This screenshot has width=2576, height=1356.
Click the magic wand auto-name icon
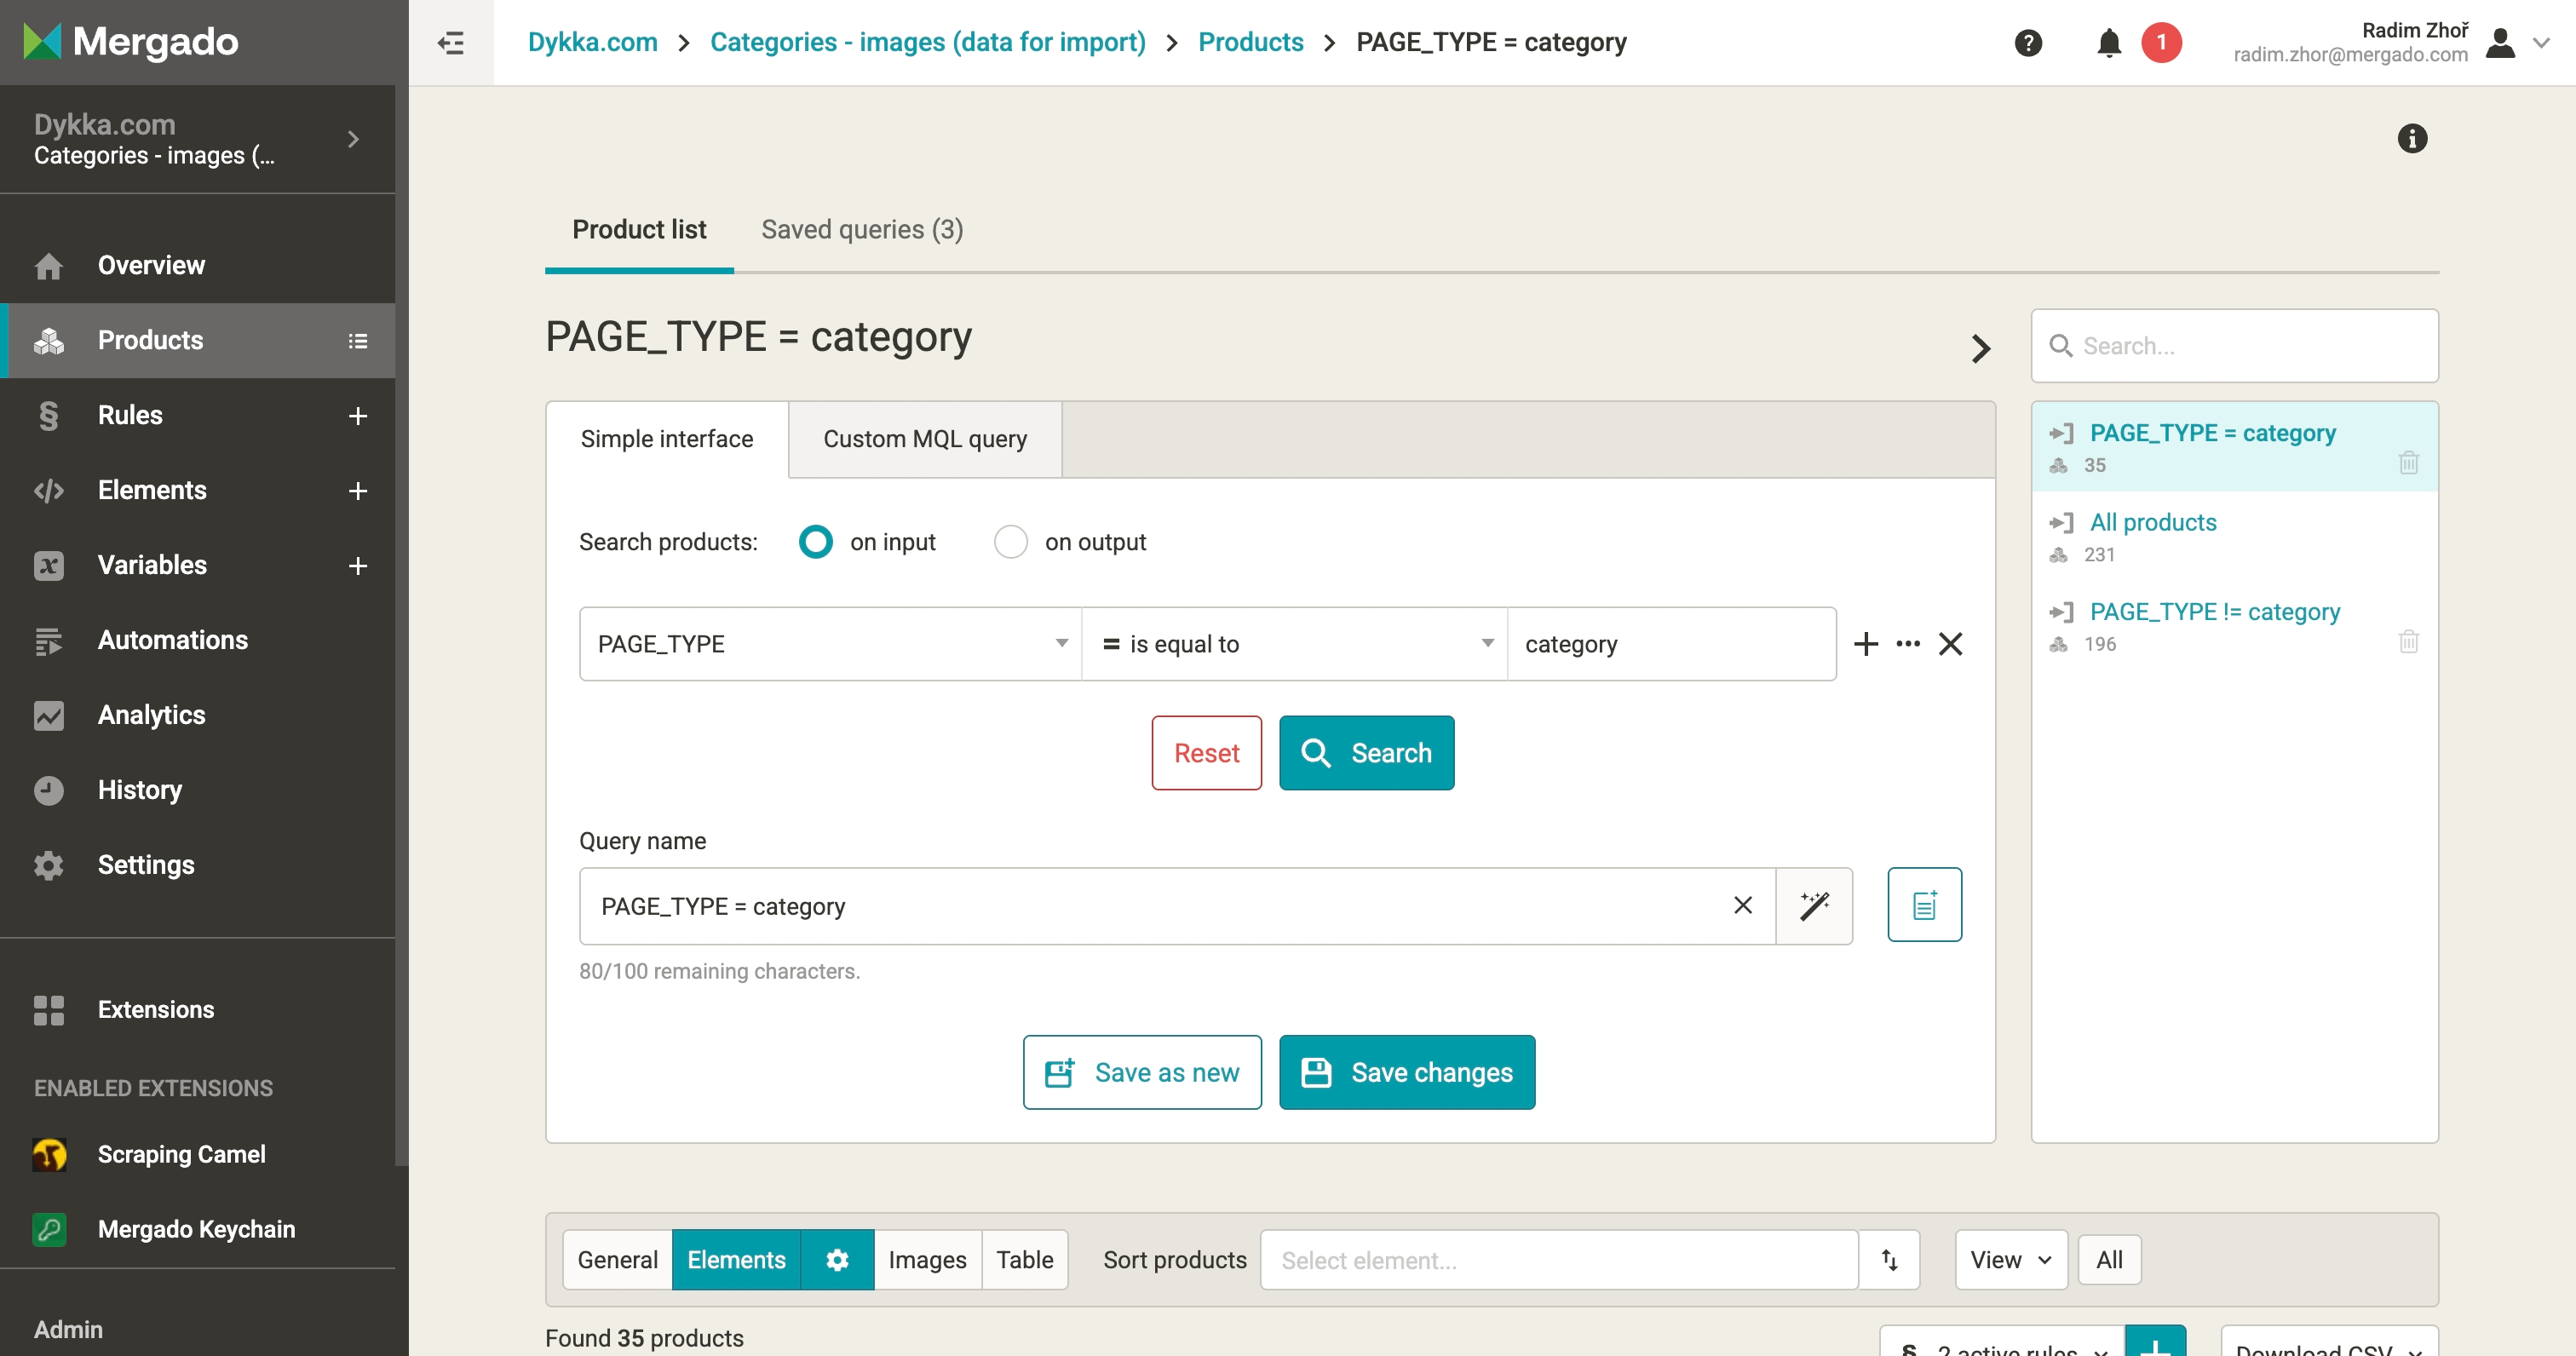1814,906
